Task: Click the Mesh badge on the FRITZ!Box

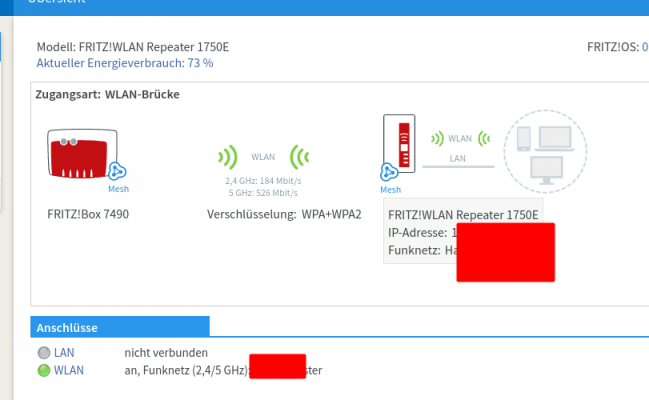Action: point(117,171)
